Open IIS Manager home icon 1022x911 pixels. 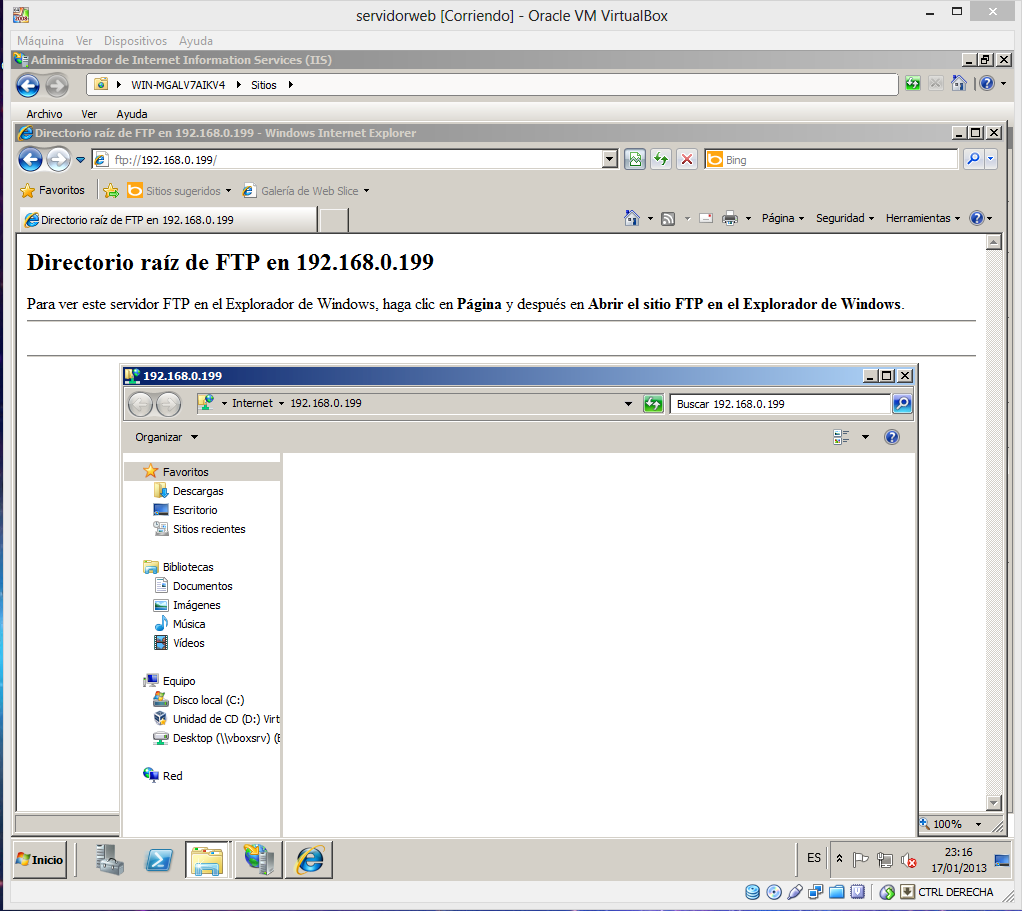tap(958, 83)
